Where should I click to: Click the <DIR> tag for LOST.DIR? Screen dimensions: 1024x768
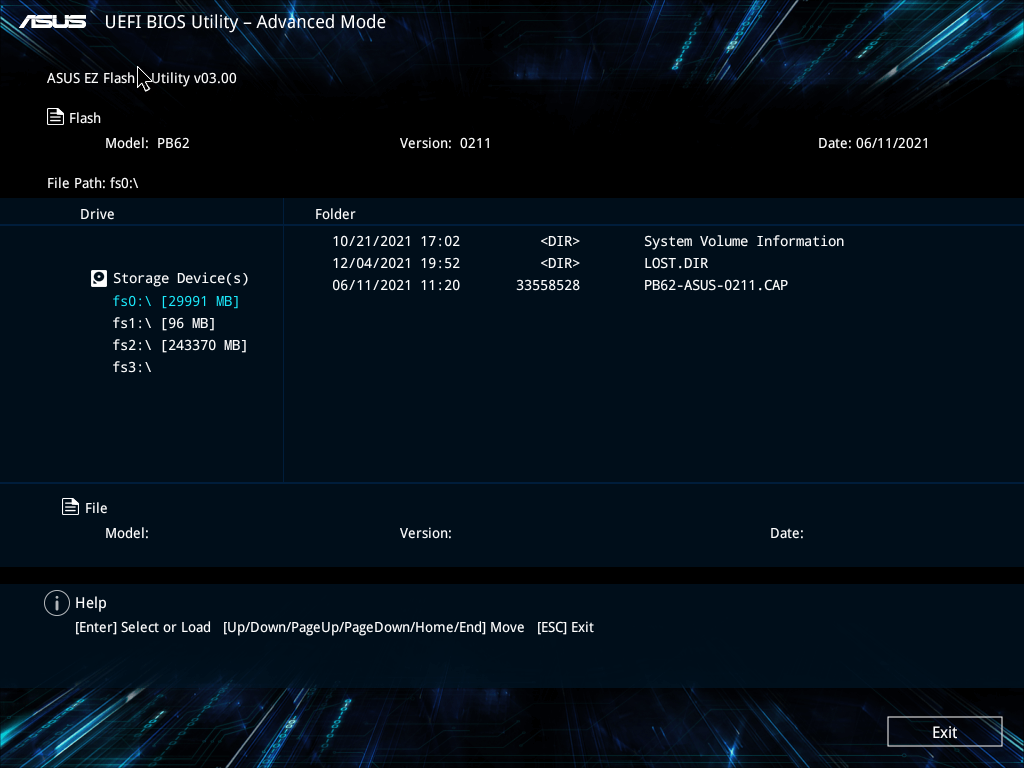coord(560,263)
